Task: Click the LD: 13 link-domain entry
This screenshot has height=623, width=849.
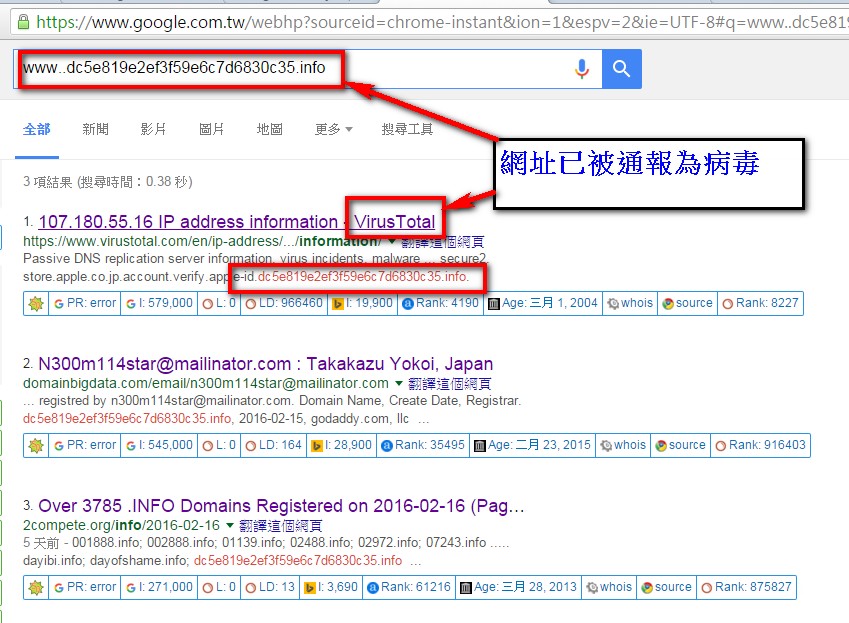Action: click(270, 587)
